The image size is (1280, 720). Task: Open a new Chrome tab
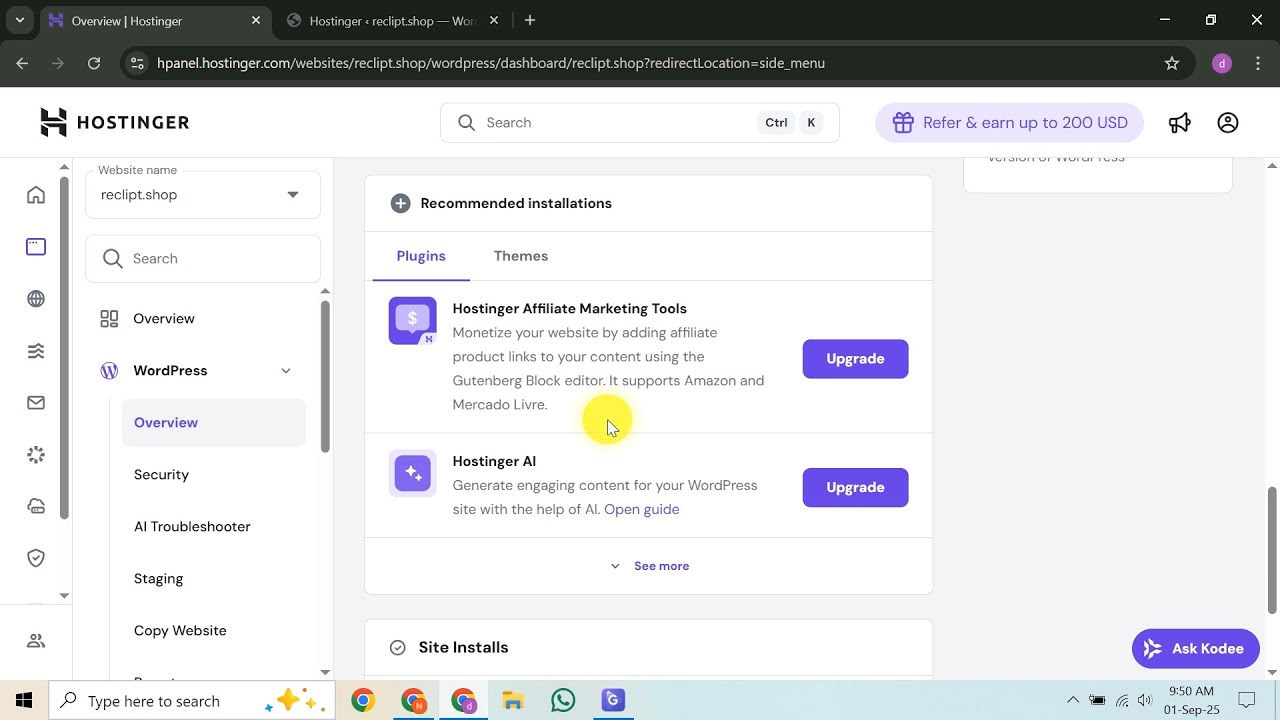(x=530, y=20)
